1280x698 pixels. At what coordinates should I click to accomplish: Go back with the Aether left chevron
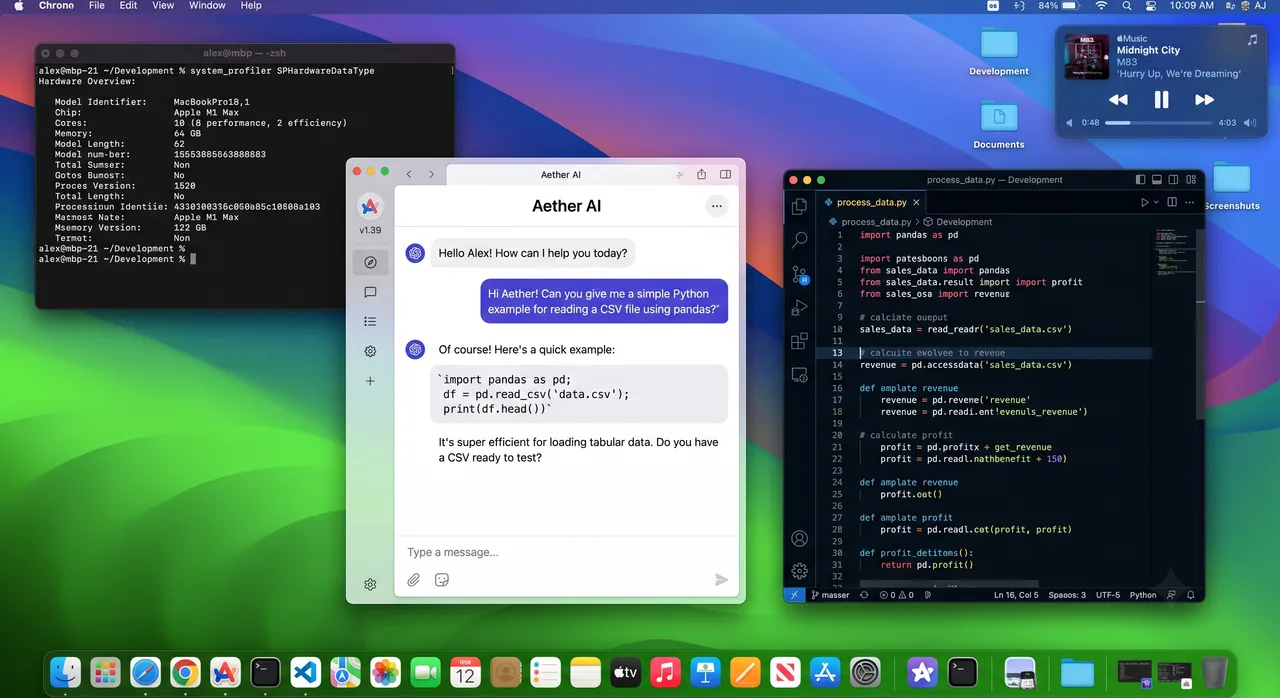(409, 174)
